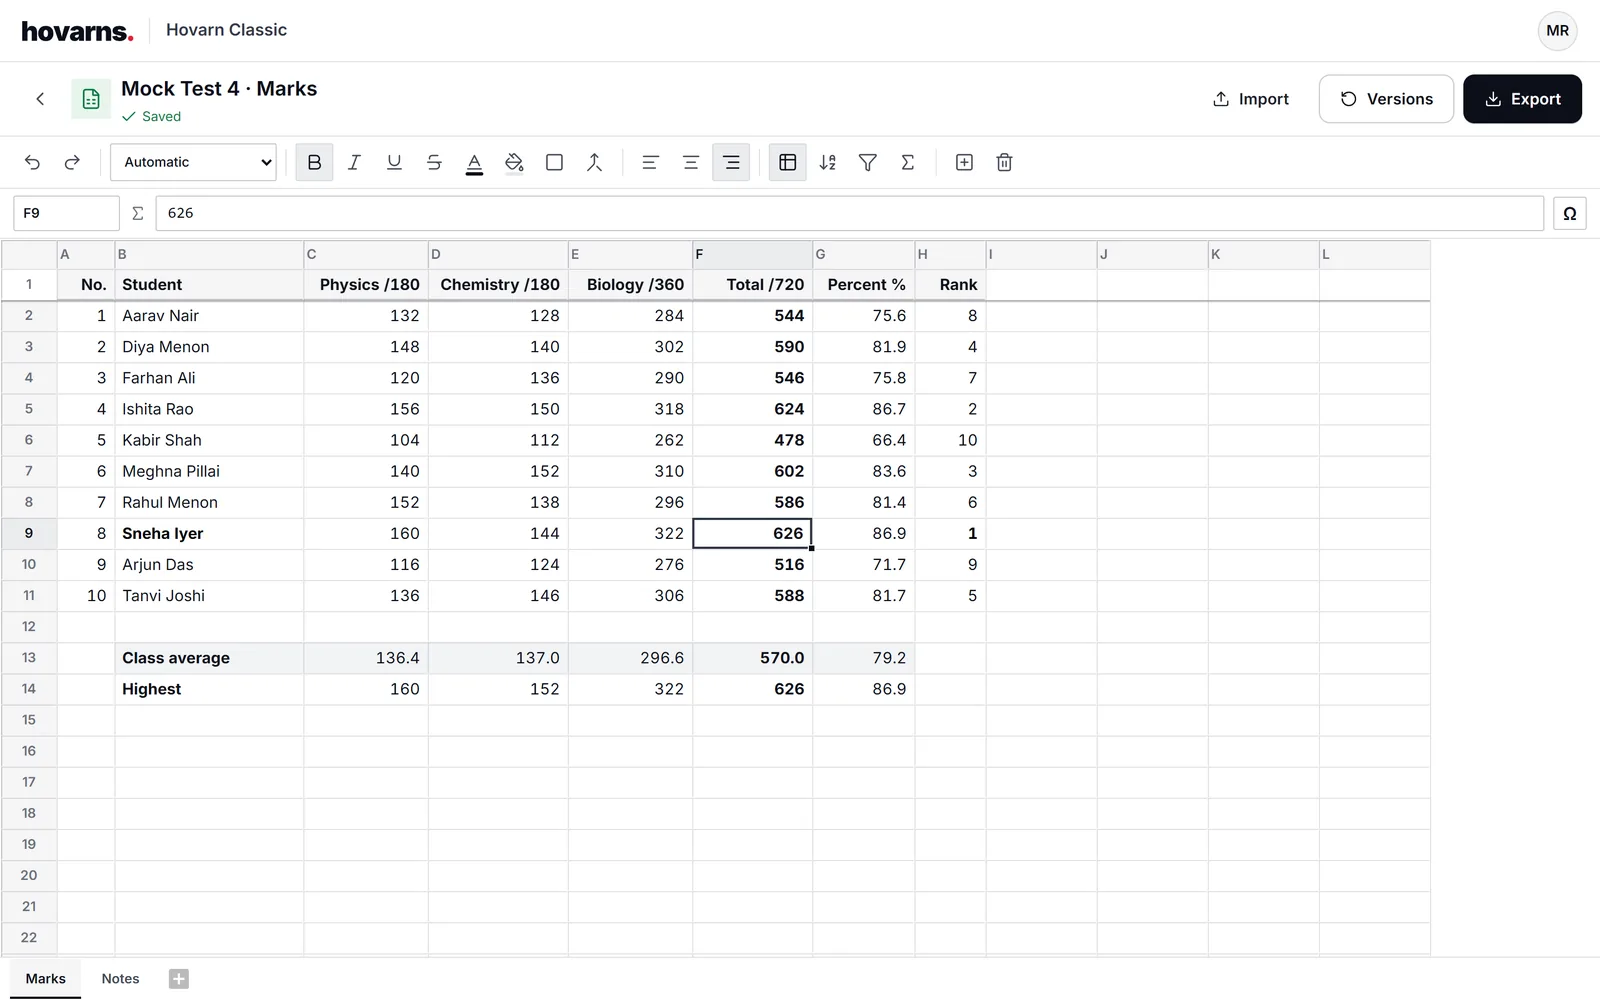
Task: Click the cell reference box F9
Action: coord(66,213)
